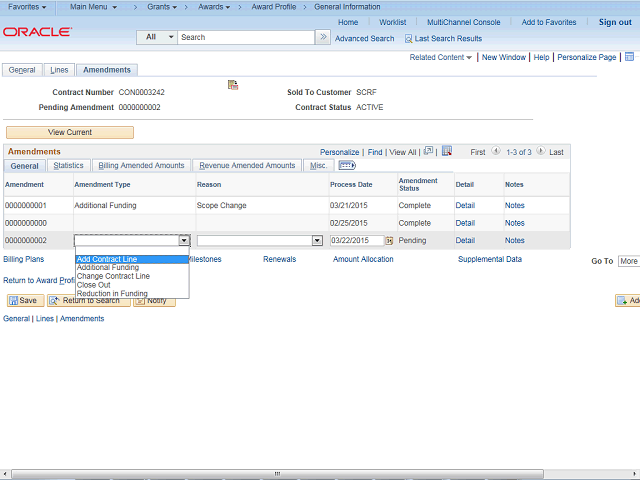Open the Billing Plans link
Screen dimensions: 640x480
(x=23, y=259)
